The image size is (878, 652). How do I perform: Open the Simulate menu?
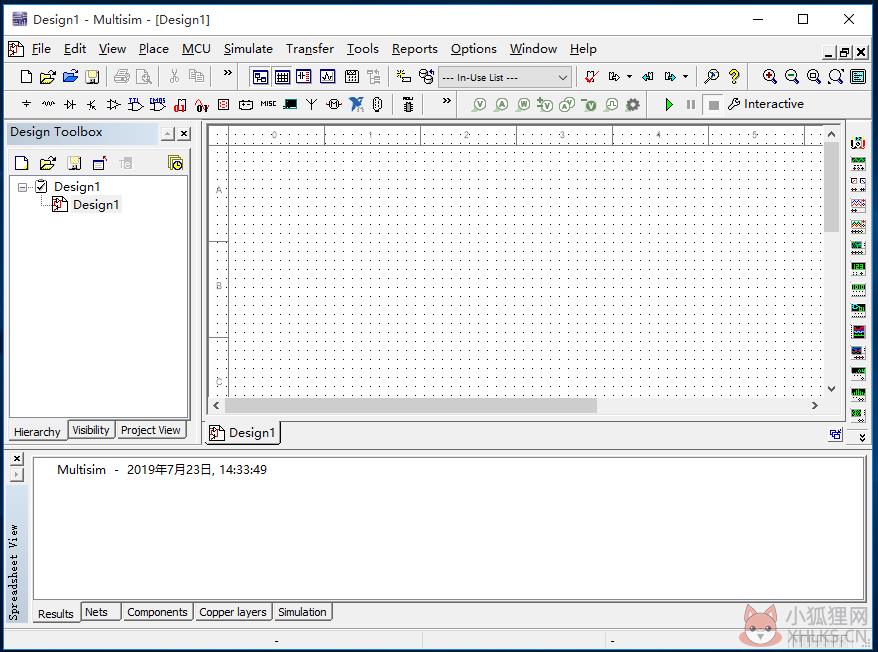(x=248, y=49)
